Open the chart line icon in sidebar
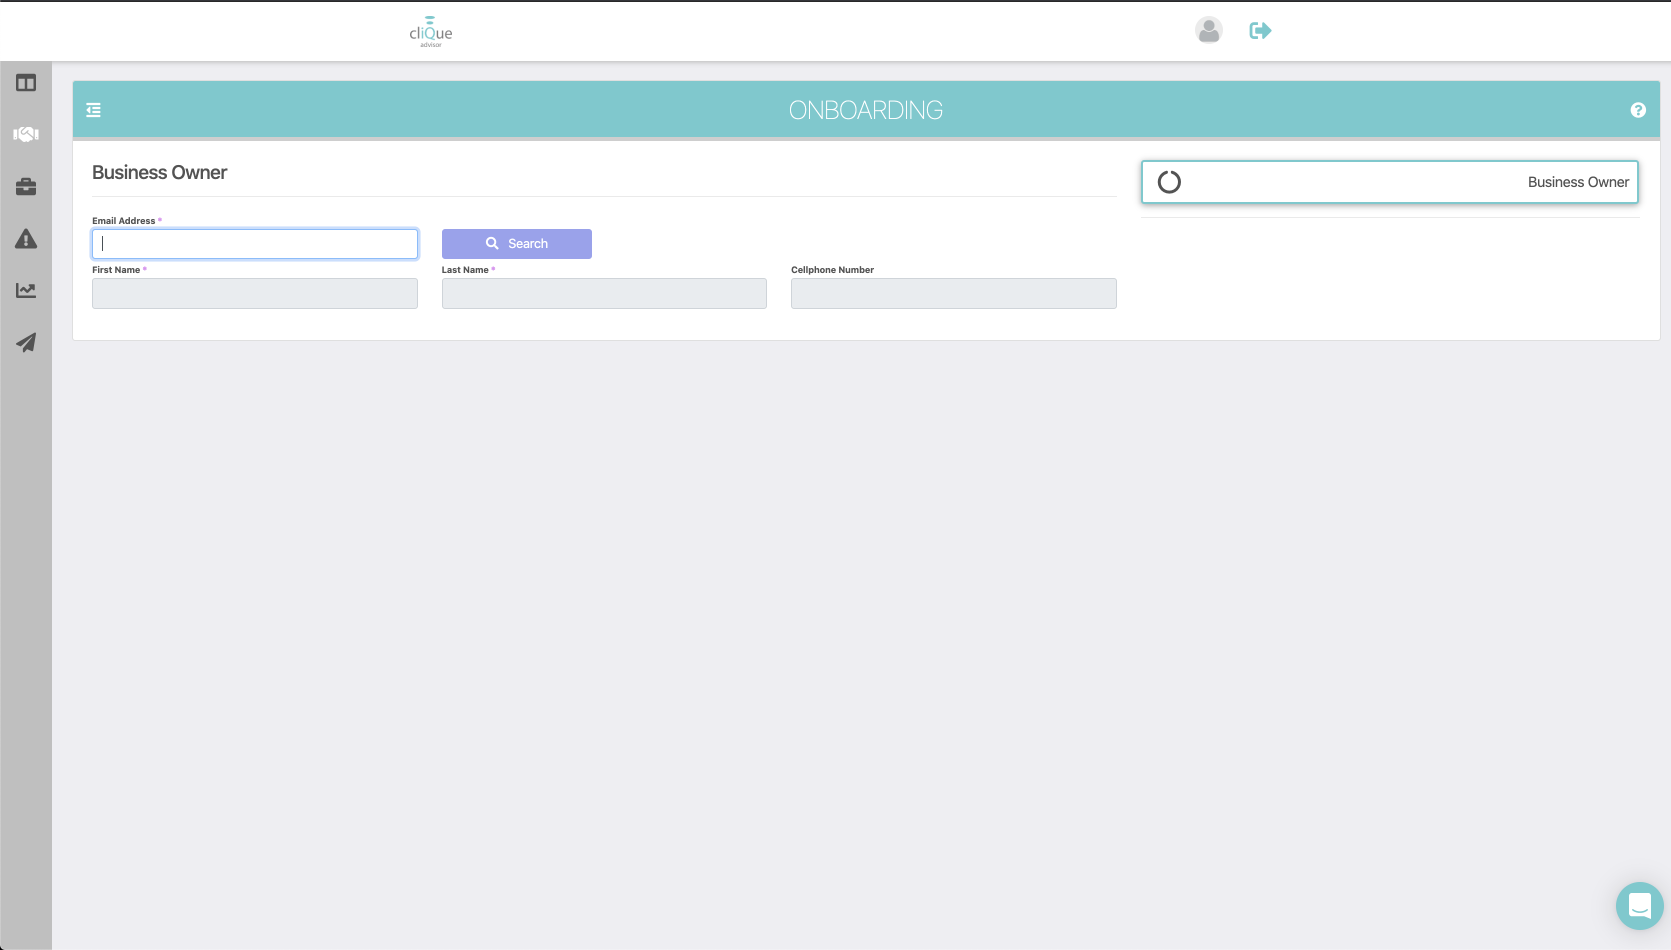Viewport: 1671px width, 950px height. click(26, 290)
